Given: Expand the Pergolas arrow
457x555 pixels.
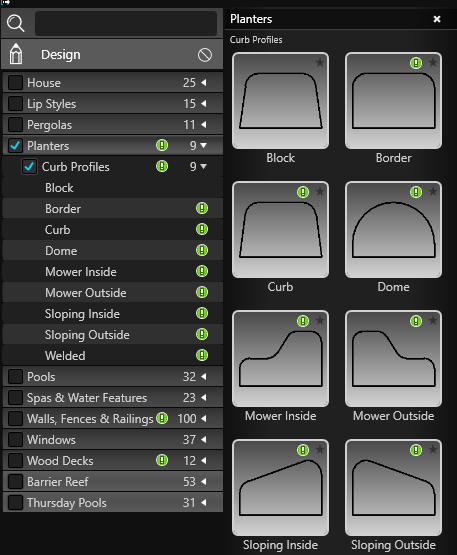Looking at the screenshot, I should point(204,124).
